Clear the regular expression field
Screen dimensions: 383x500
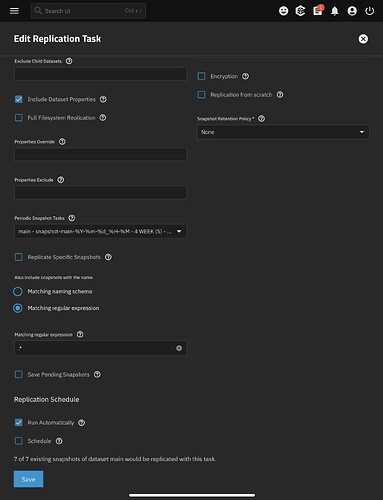pyautogui.click(x=179, y=348)
